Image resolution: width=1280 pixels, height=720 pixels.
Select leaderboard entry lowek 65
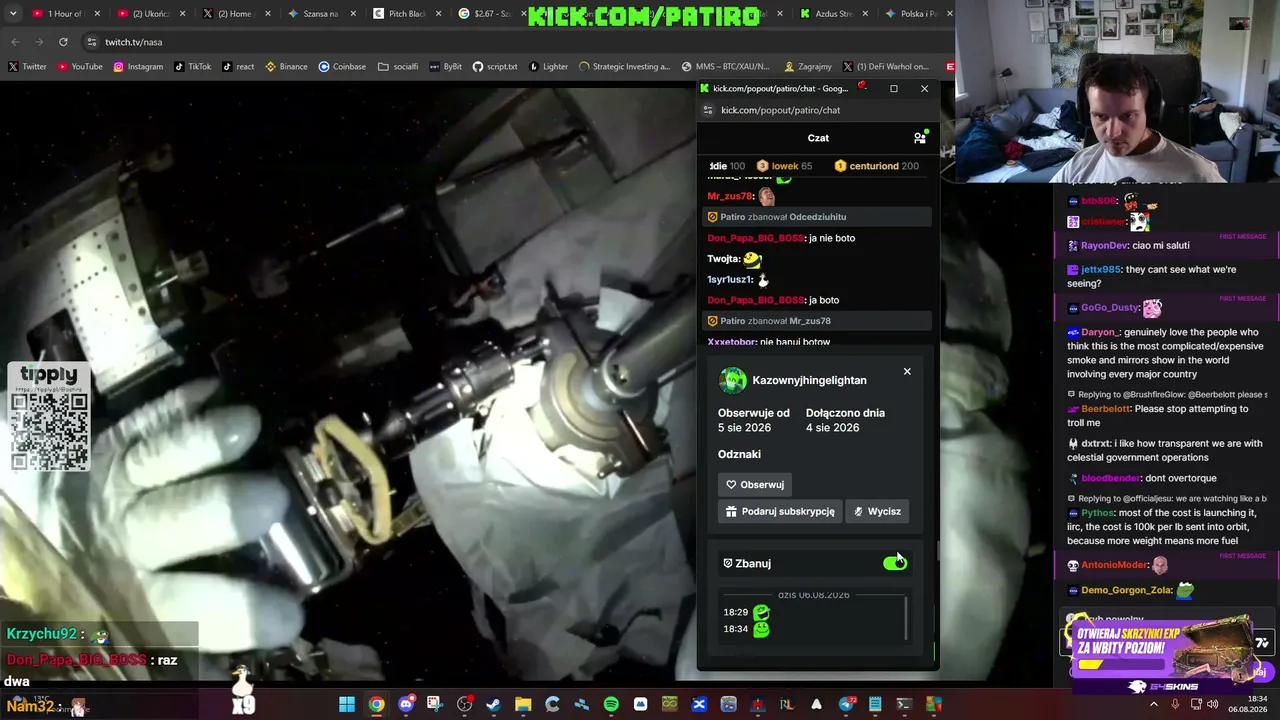click(784, 166)
